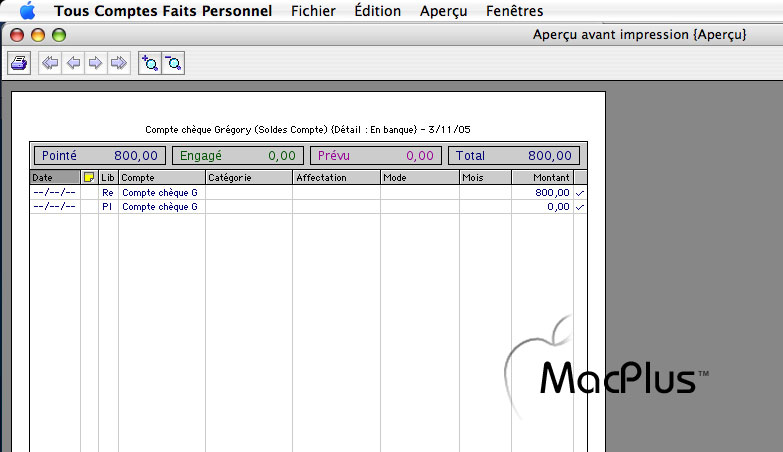The height and width of the screenshot is (452, 783).
Task: Click the 0,00 amount in the Montant column
Action: pos(558,207)
